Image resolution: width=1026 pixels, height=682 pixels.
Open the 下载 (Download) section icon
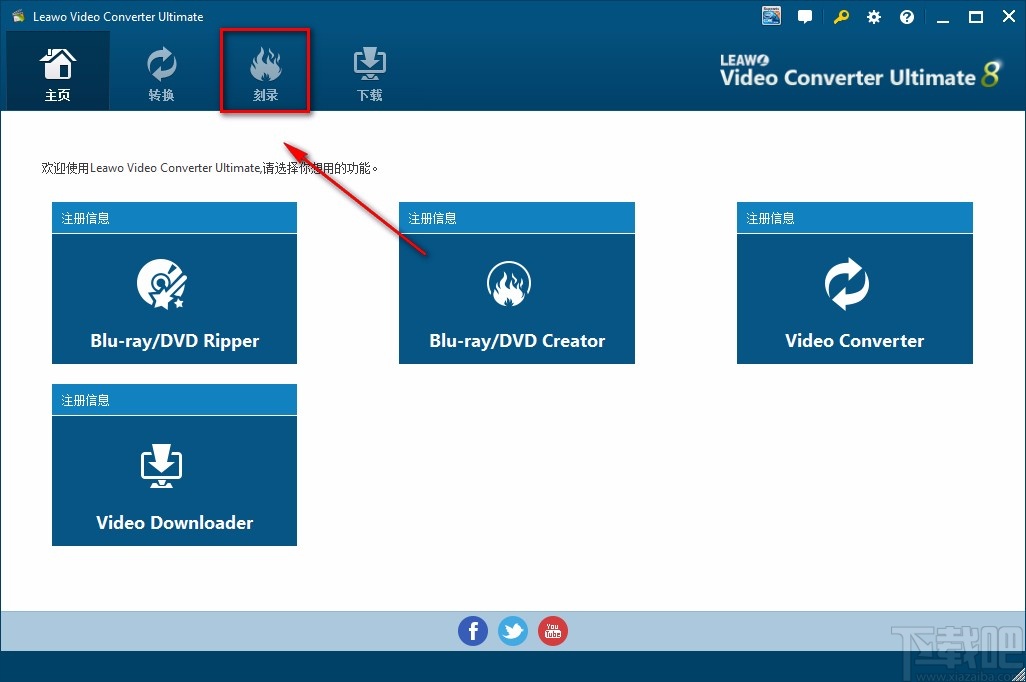tap(369, 68)
